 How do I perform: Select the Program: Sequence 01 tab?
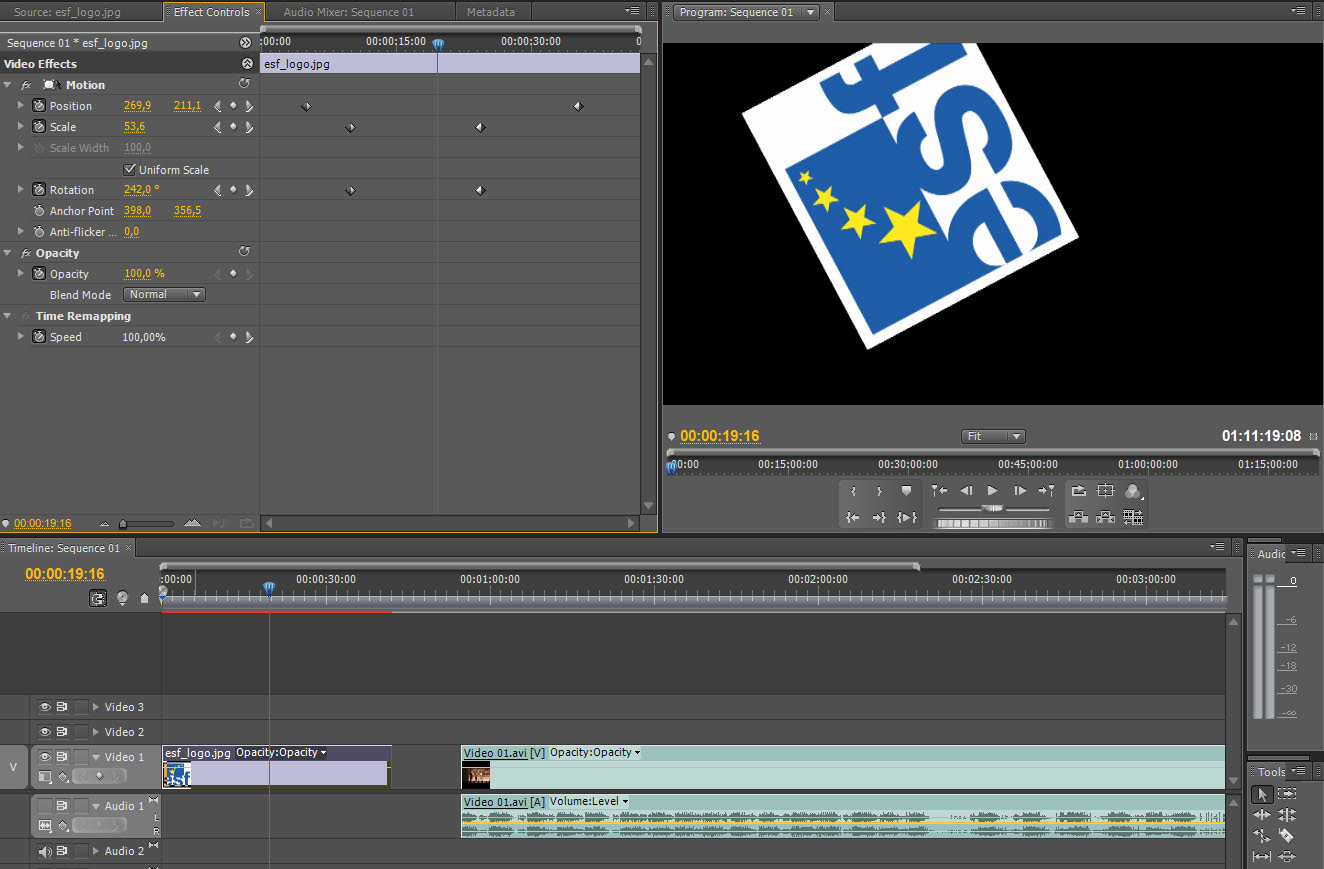(x=736, y=12)
